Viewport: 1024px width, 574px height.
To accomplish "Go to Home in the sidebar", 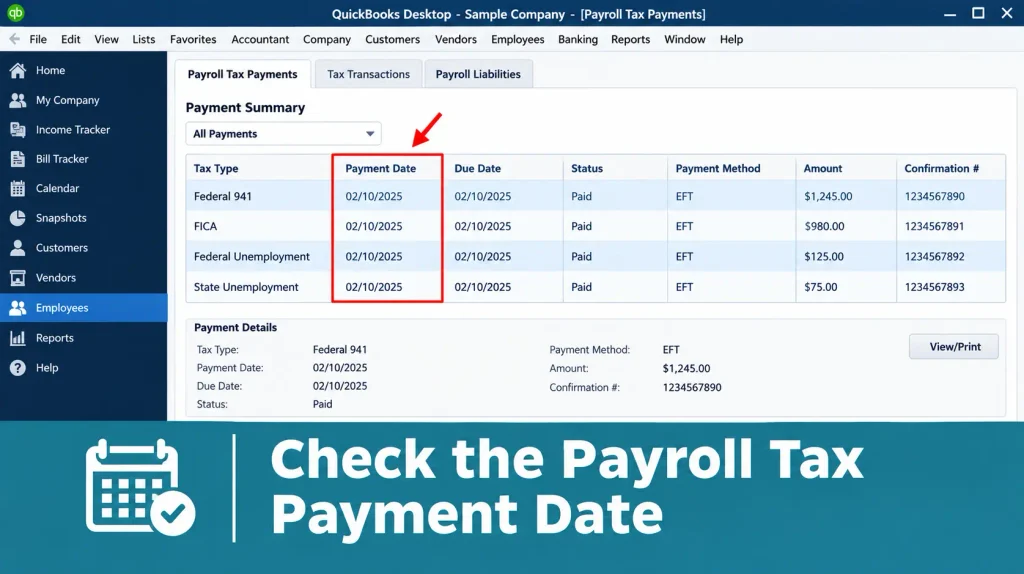I will 50,70.
